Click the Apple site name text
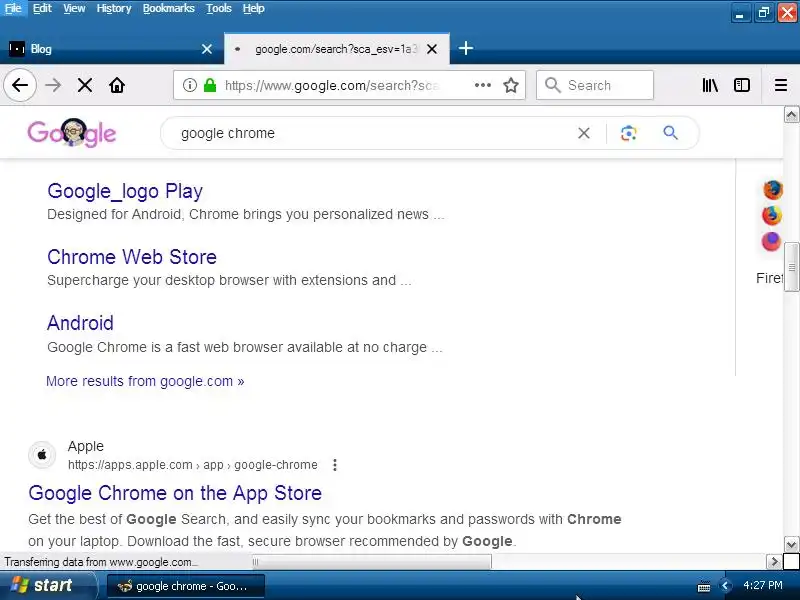 tap(86, 446)
